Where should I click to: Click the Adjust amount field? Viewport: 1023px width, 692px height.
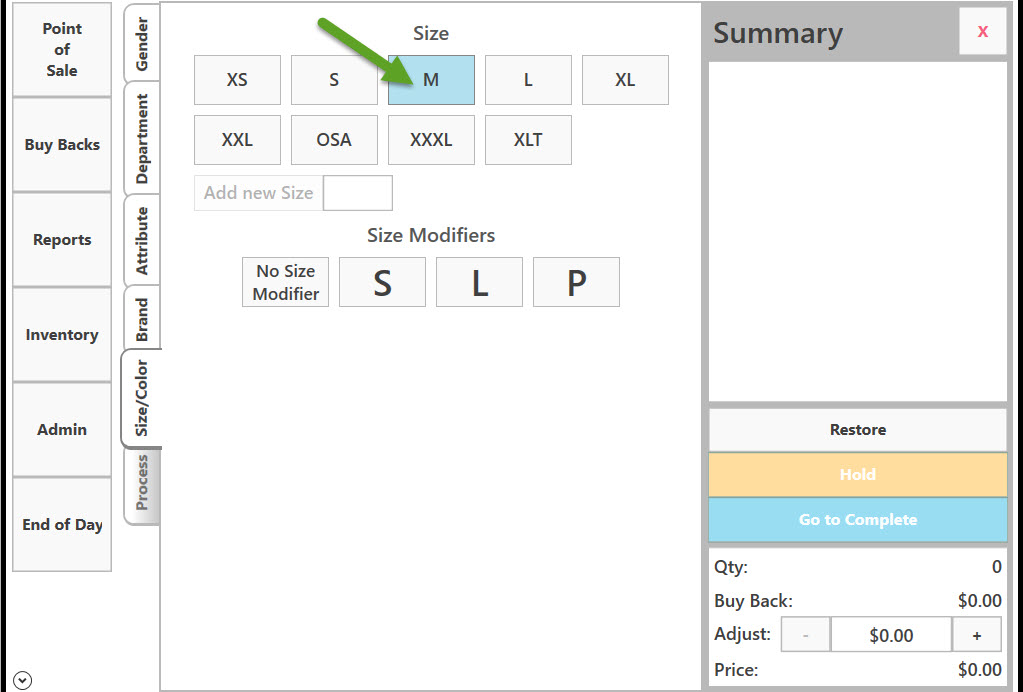pos(891,635)
